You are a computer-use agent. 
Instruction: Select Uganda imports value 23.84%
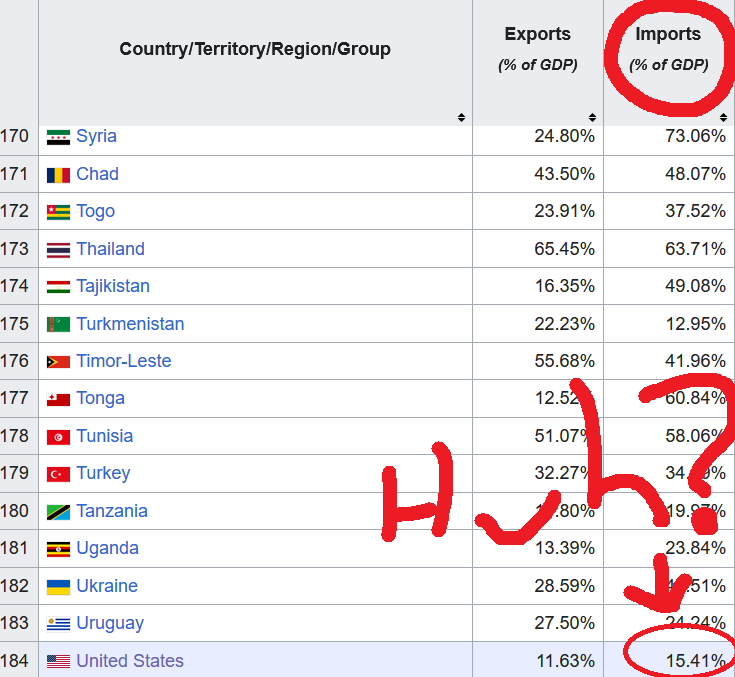pyautogui.click(x=695, y=548)
